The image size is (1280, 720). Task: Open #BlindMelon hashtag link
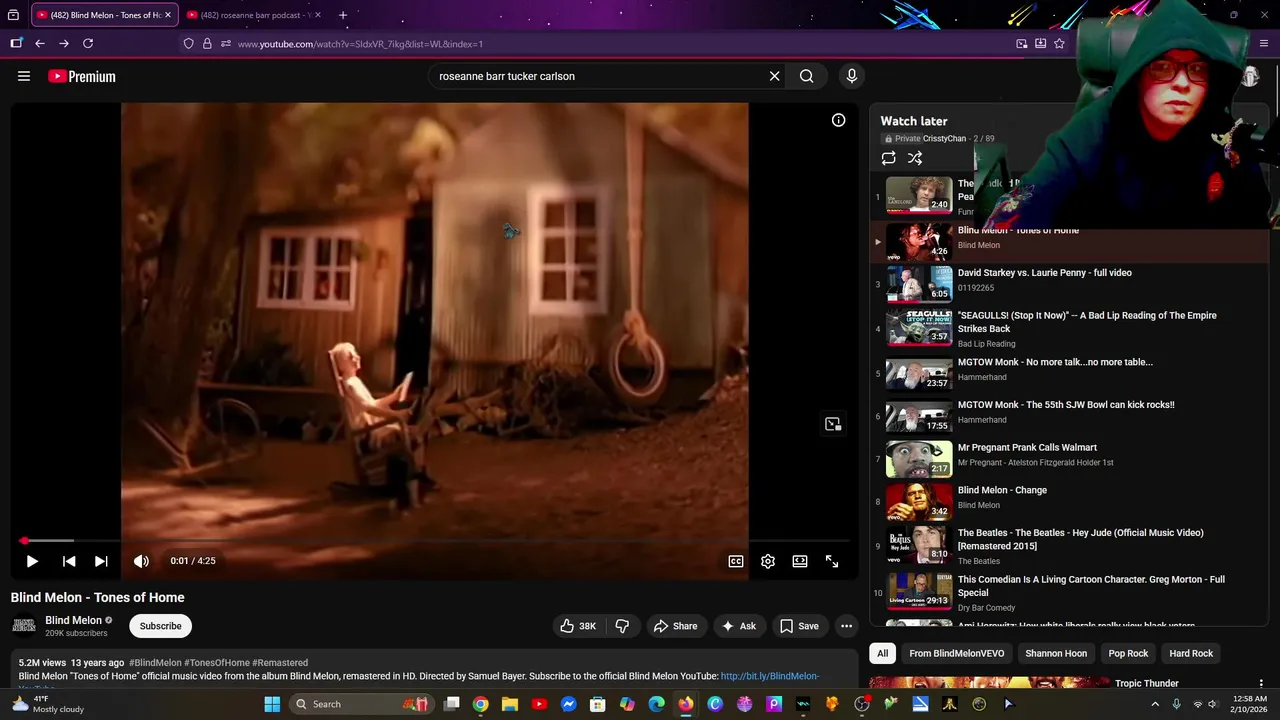(155, 663)
